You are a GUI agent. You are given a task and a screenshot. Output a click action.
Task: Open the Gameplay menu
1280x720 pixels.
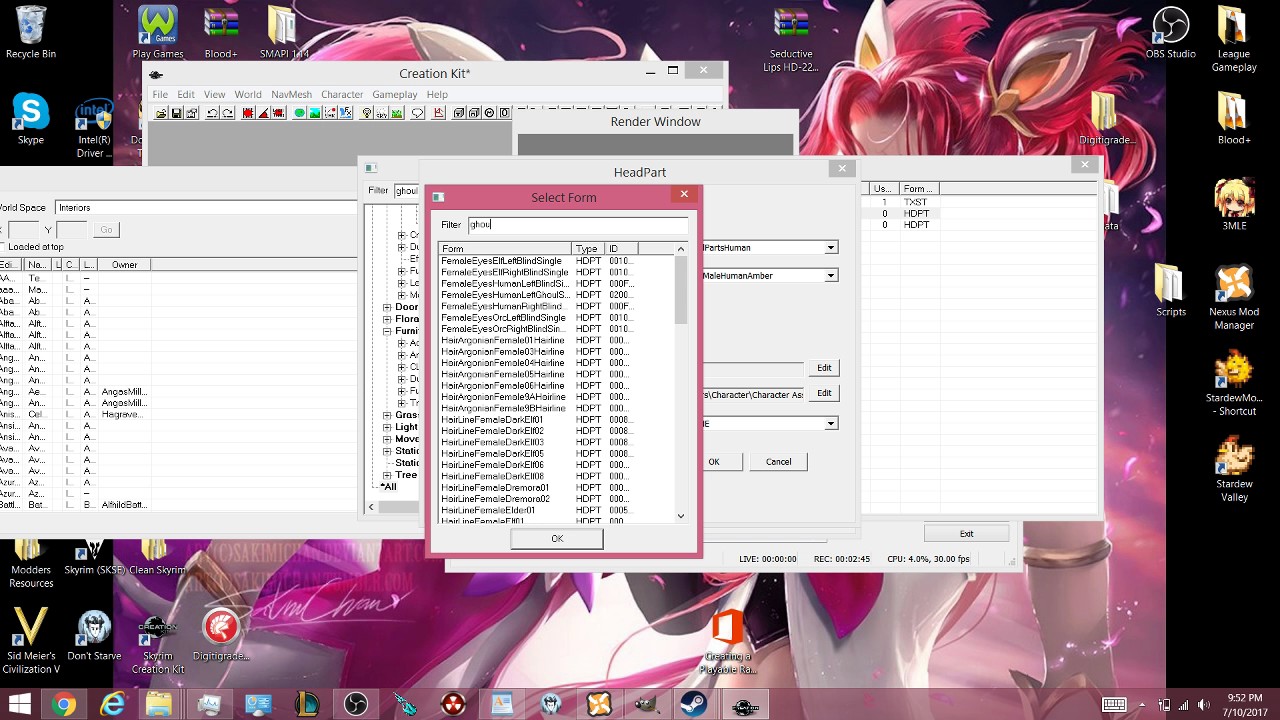[x=394, y=94]
